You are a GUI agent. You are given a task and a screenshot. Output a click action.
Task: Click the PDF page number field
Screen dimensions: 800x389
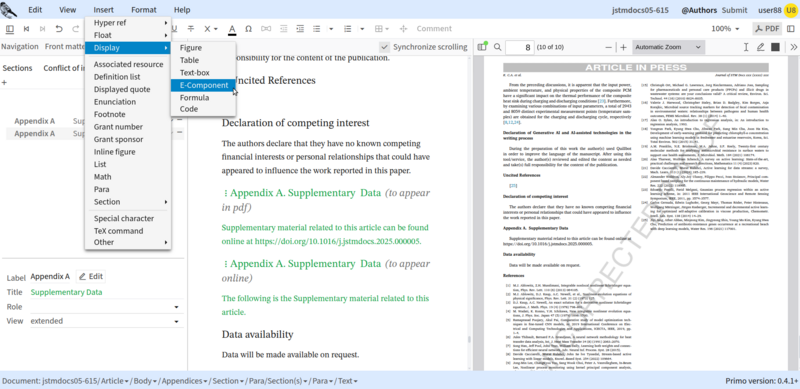[519, 47]
